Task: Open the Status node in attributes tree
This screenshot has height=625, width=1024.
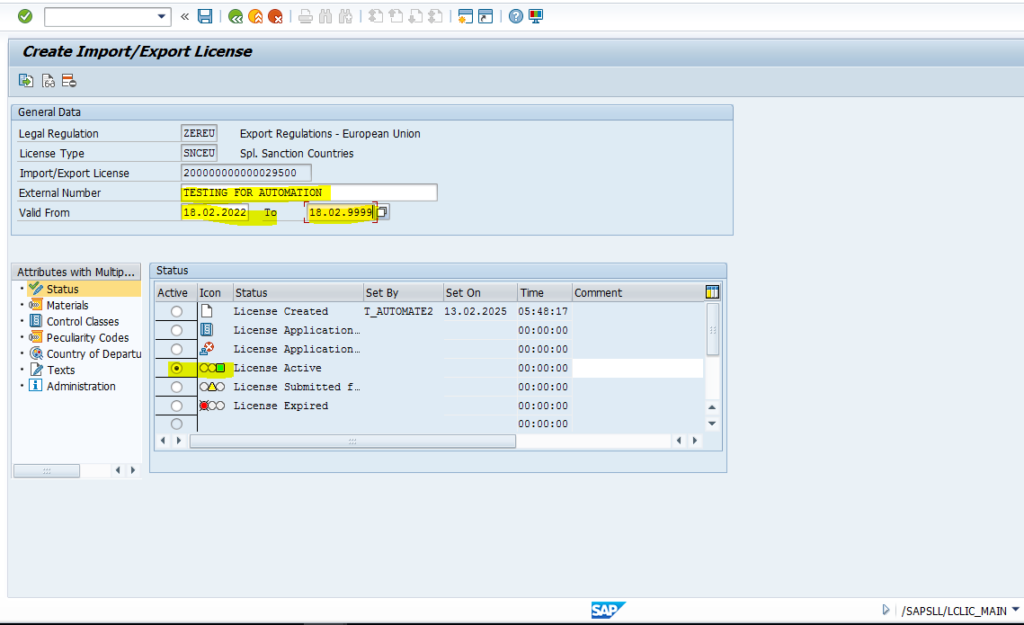Action: [62, 289]
